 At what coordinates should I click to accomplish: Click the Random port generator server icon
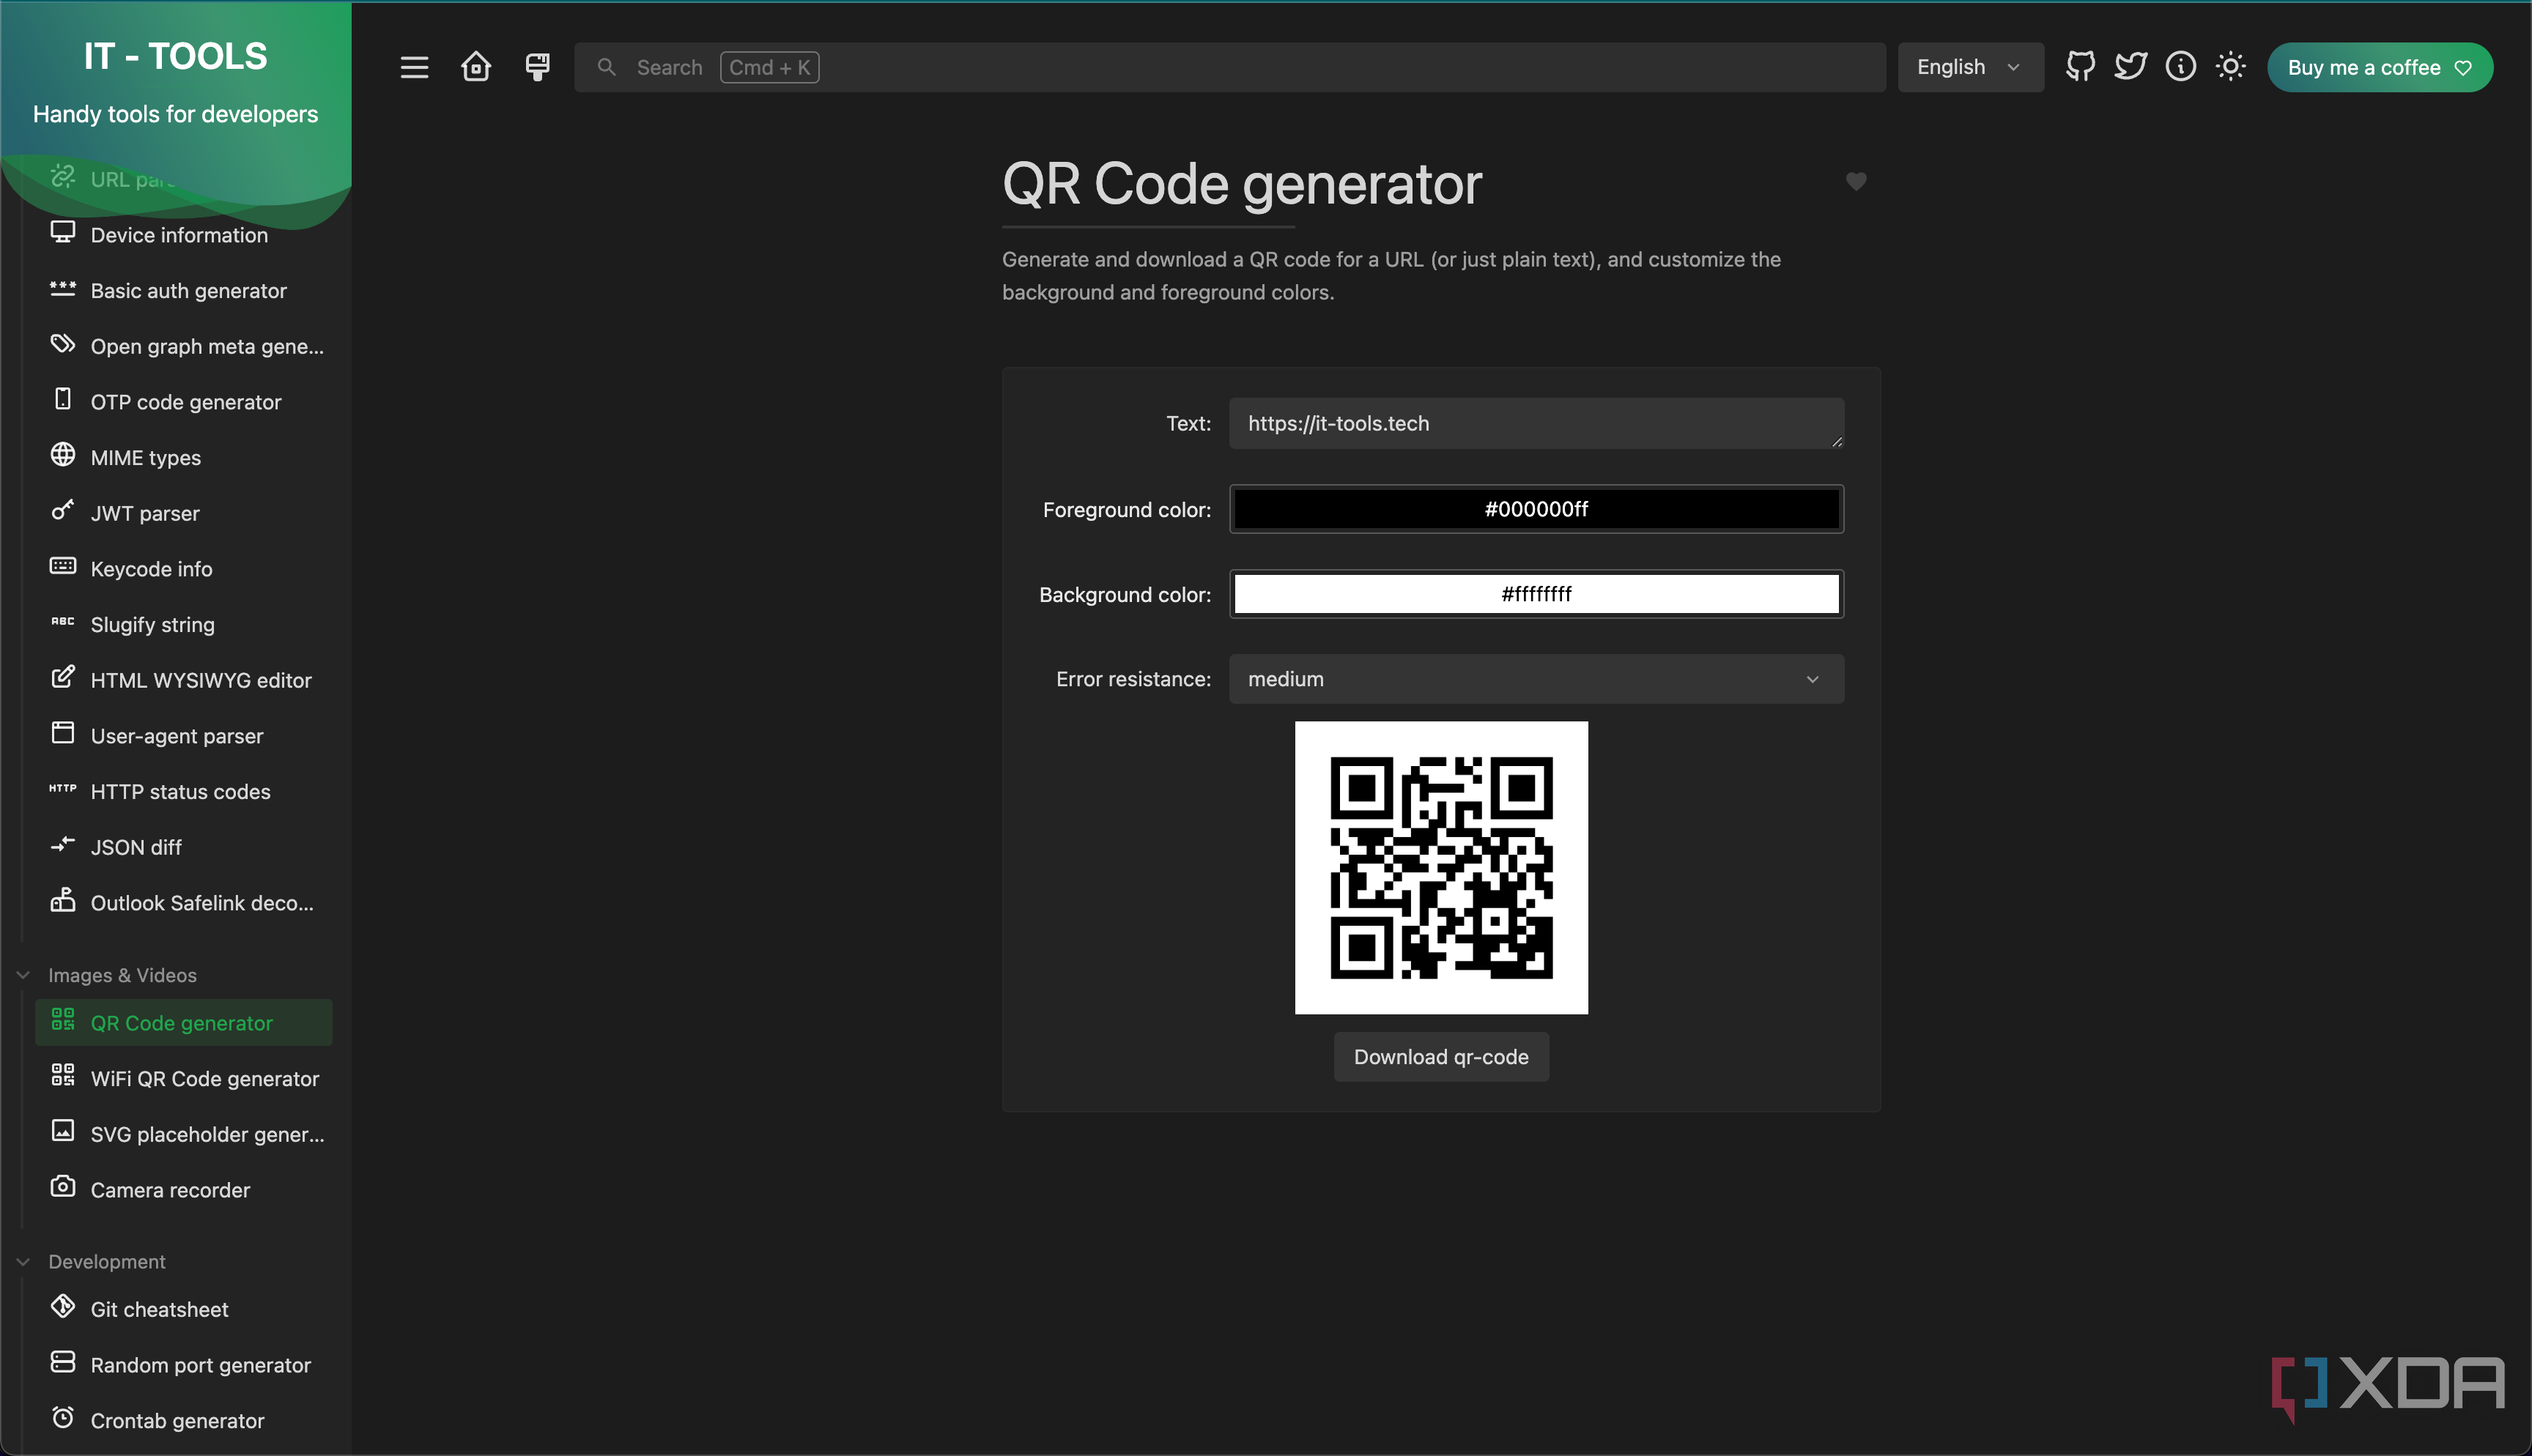point(63,1362)
